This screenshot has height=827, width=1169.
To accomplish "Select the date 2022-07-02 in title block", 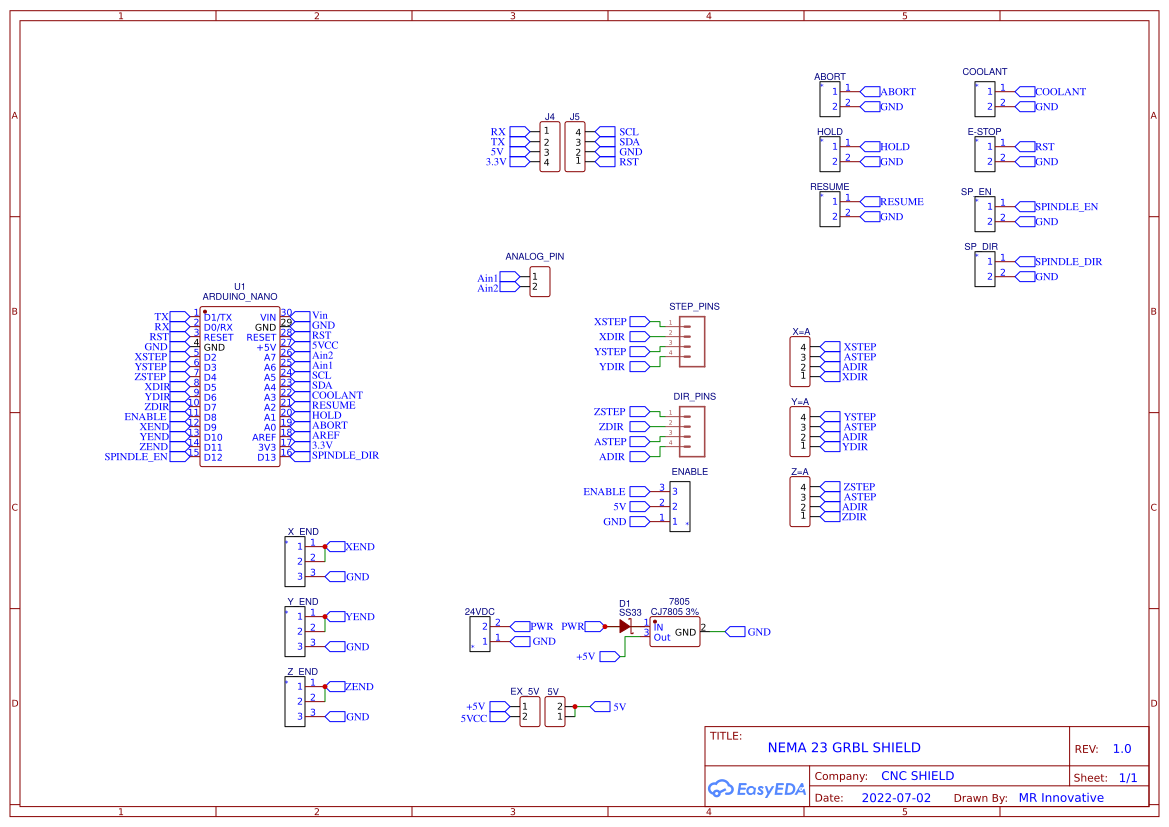I will tap(898, 797).
